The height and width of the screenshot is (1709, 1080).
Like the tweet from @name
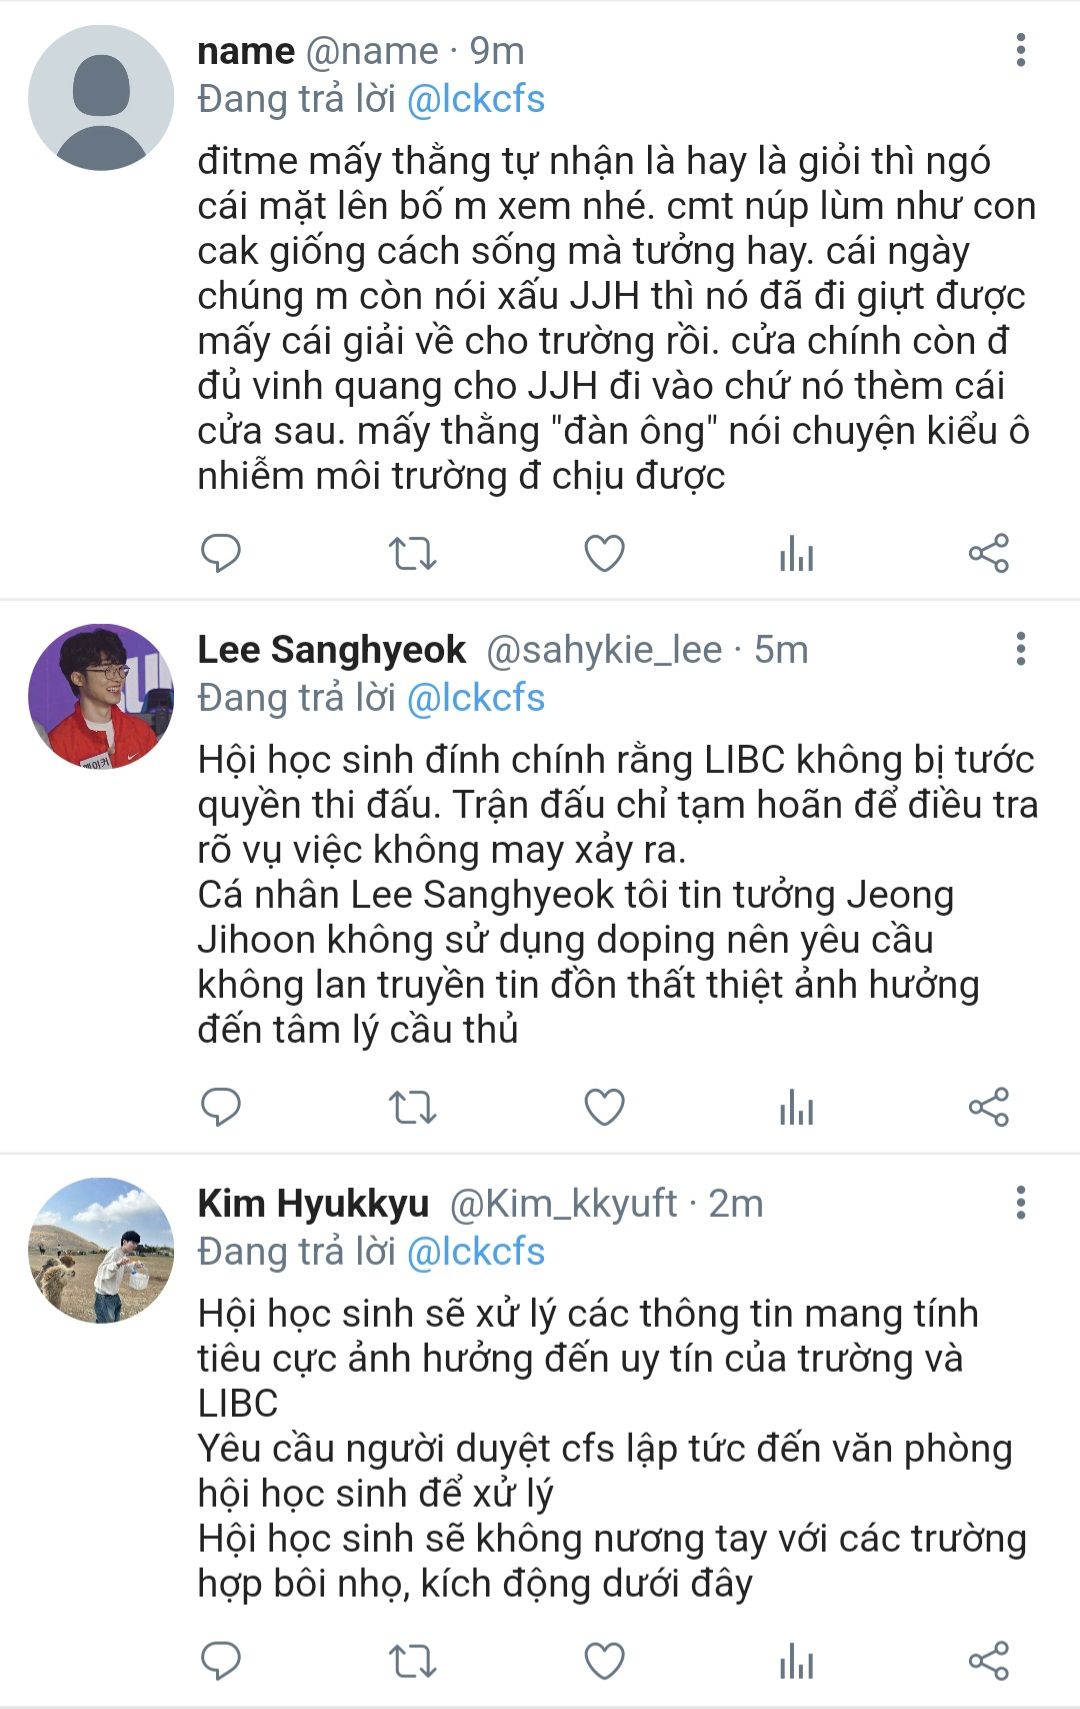click(604, 553)
